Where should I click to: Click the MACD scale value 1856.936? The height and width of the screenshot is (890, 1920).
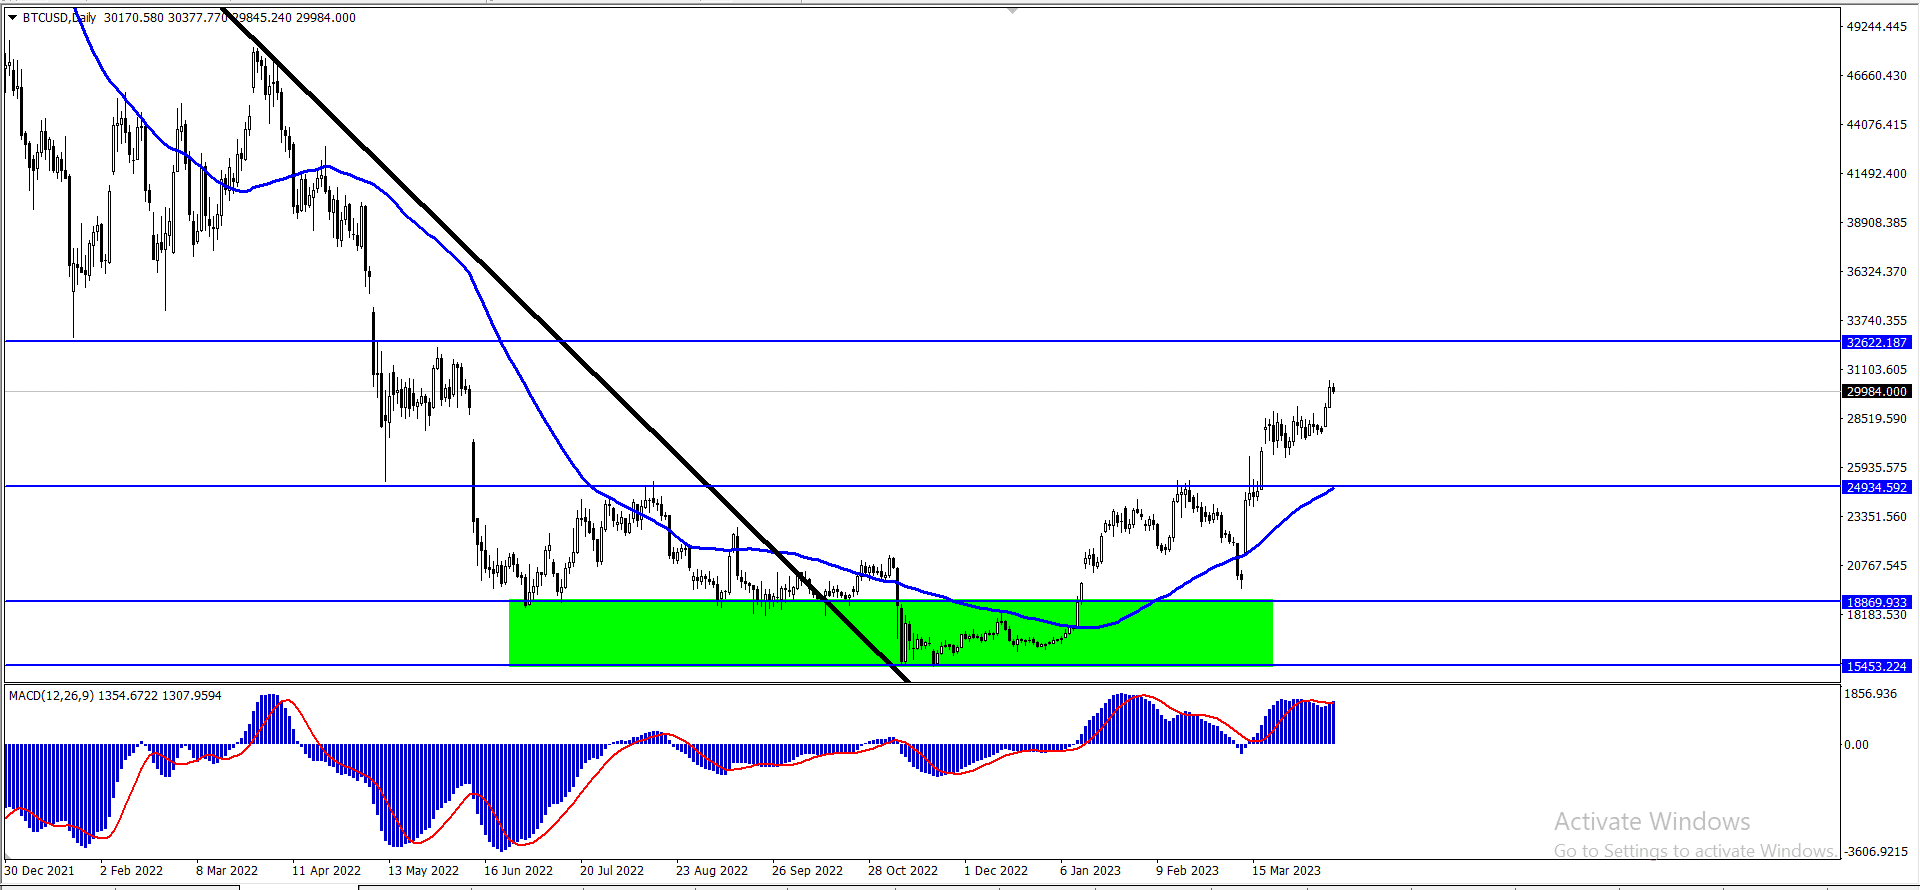coord(1870,694)
